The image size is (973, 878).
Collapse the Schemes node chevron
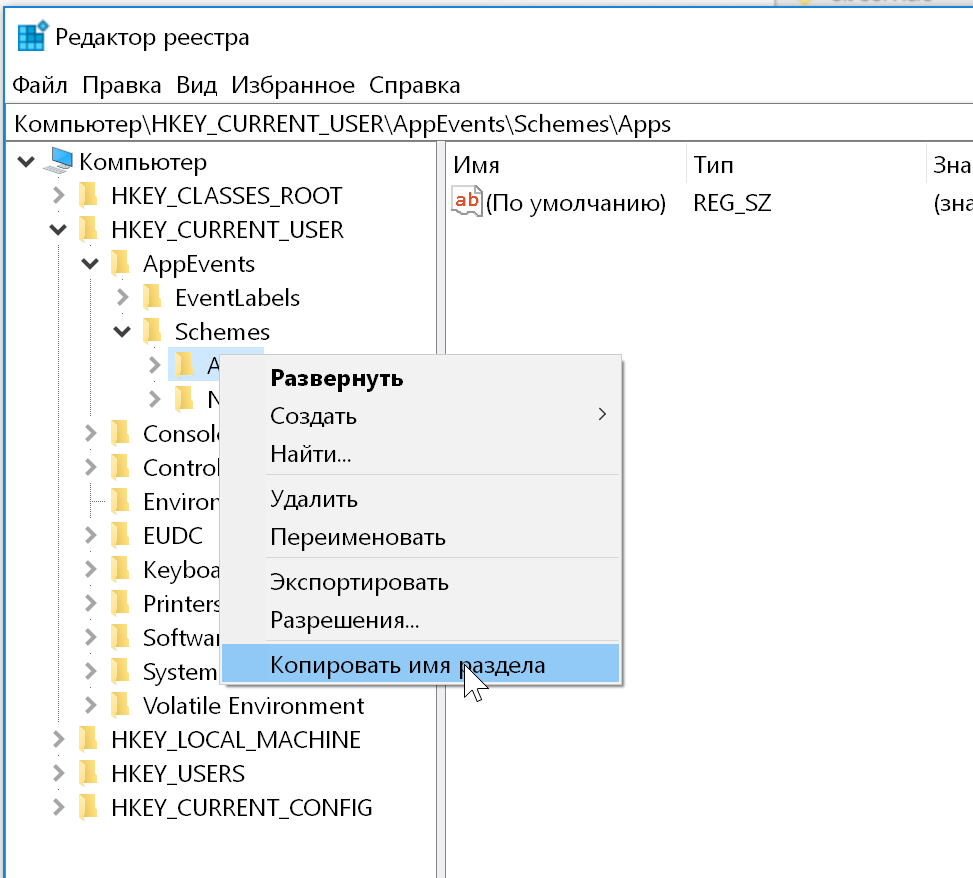(x=122, y=331)
